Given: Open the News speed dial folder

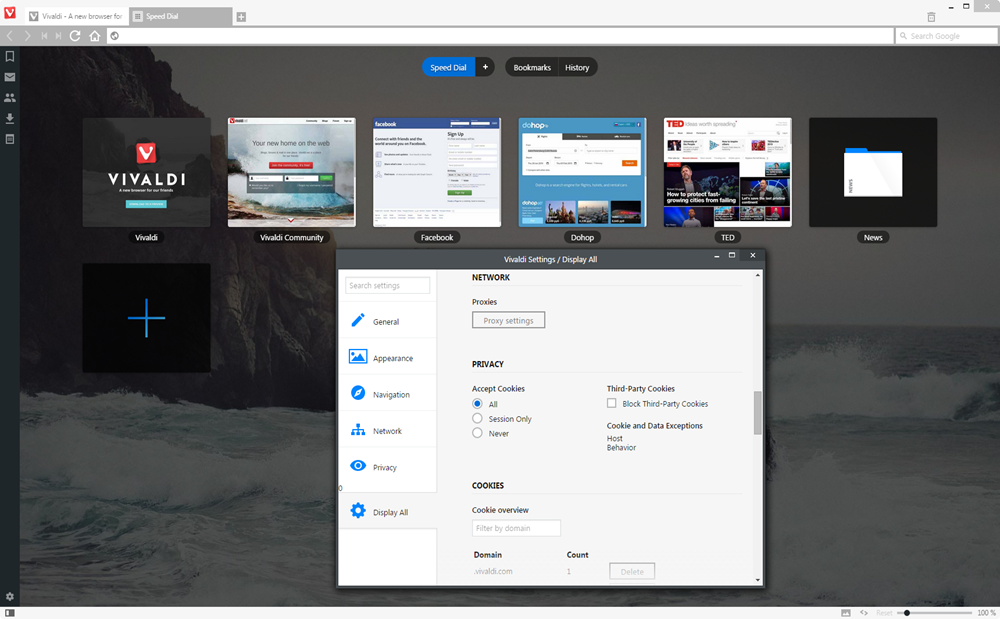Looking at the screenshot, I should pos(873,172).
